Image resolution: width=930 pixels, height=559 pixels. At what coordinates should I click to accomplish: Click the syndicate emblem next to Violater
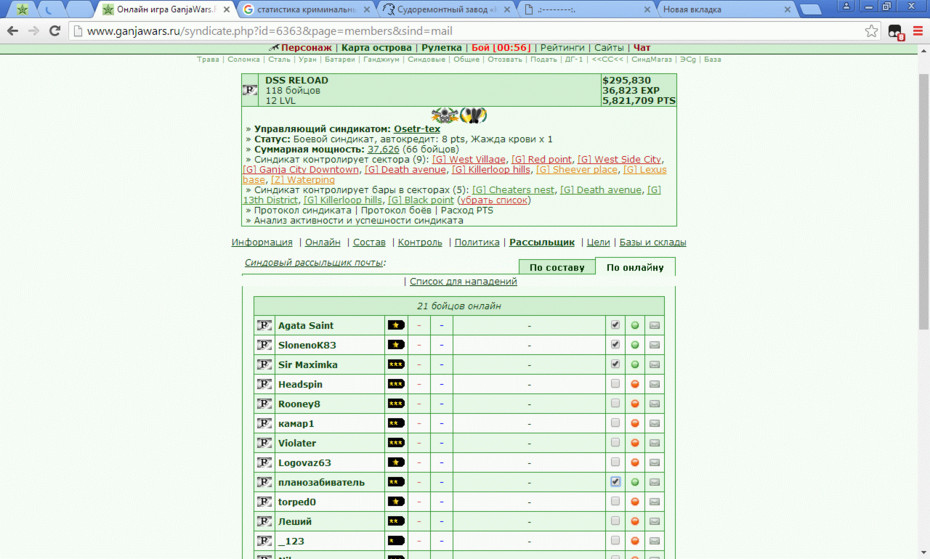pos(264,443)
